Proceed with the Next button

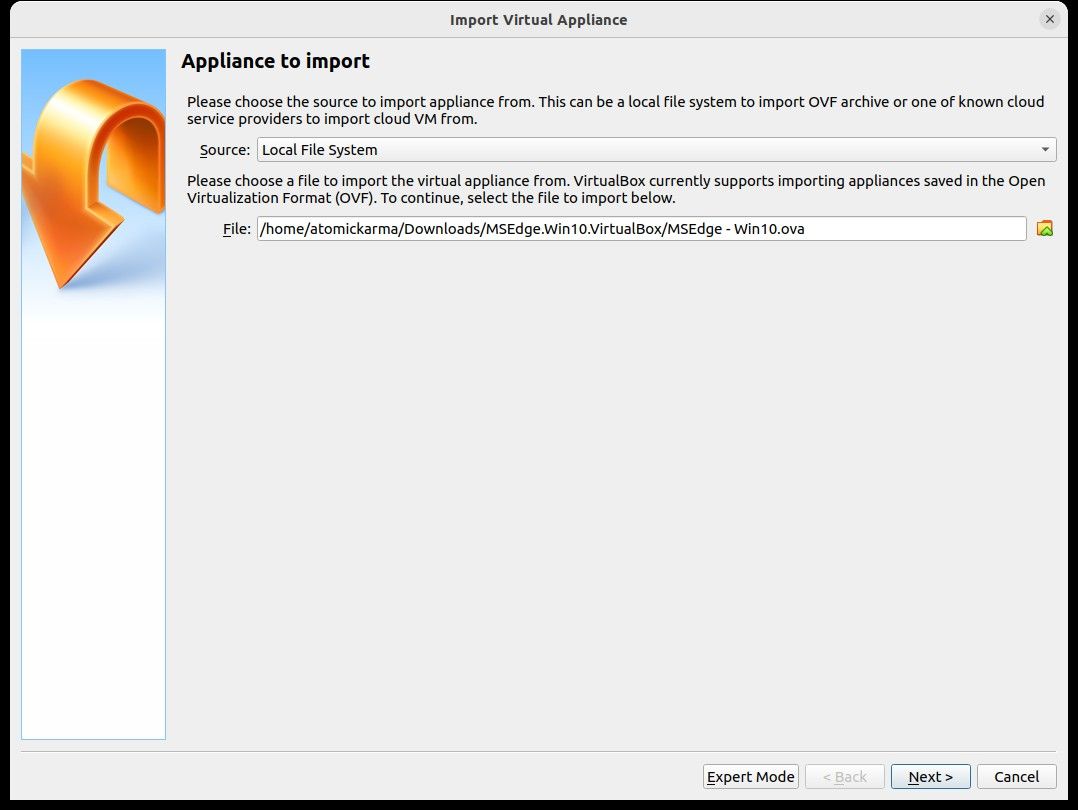click(930, 777)
